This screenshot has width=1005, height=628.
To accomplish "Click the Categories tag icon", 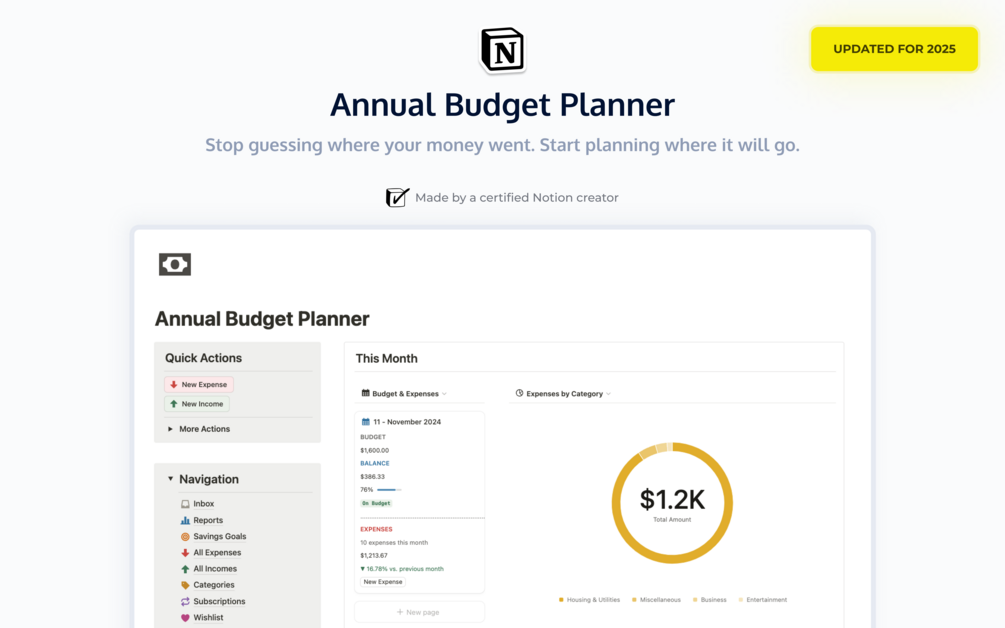I will click(x=185, y=585).
